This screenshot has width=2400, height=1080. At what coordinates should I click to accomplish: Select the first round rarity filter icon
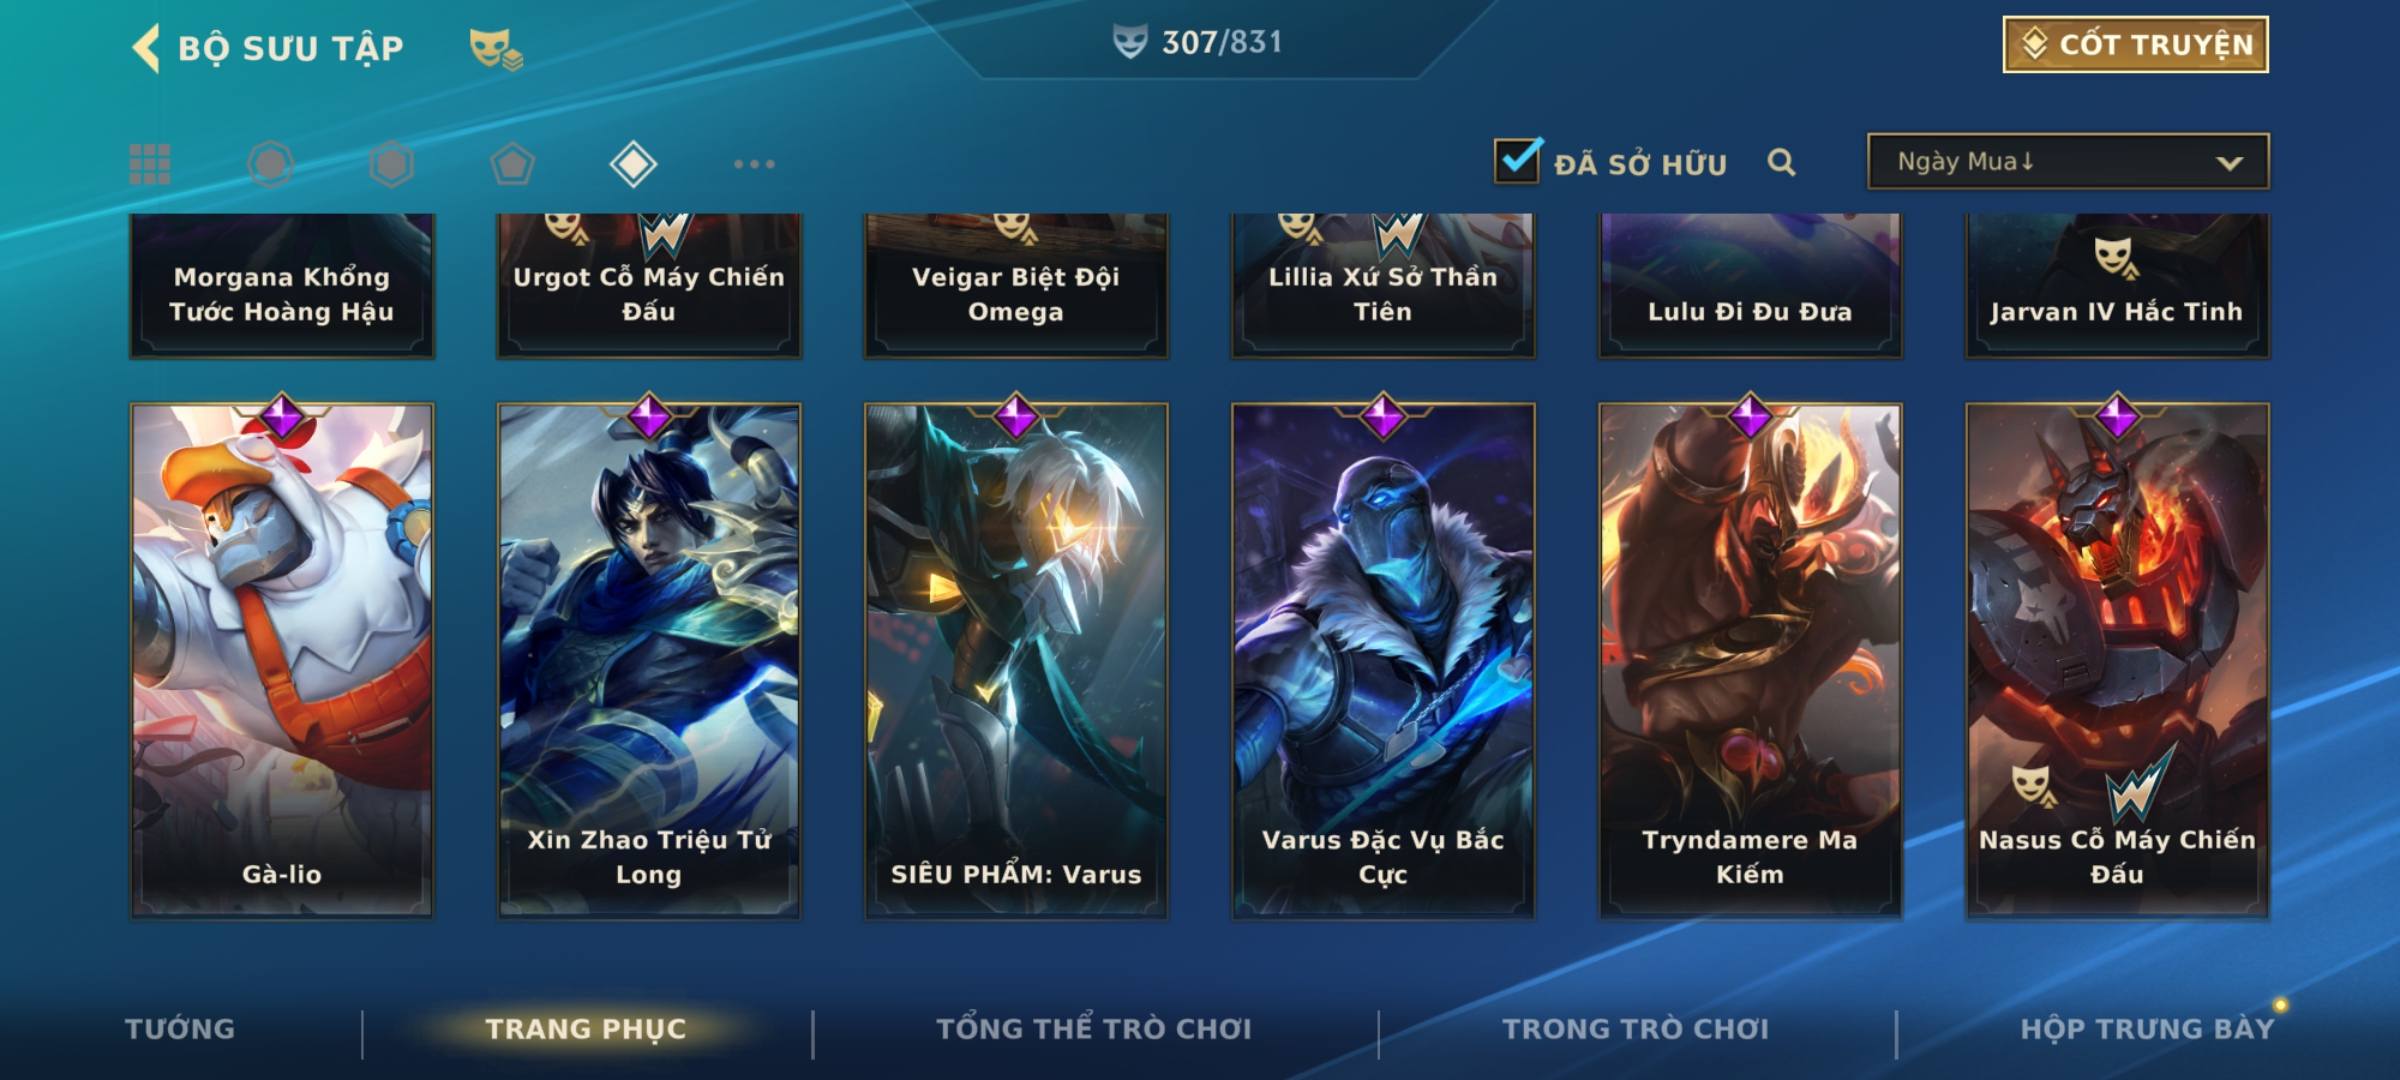(271, 164)
